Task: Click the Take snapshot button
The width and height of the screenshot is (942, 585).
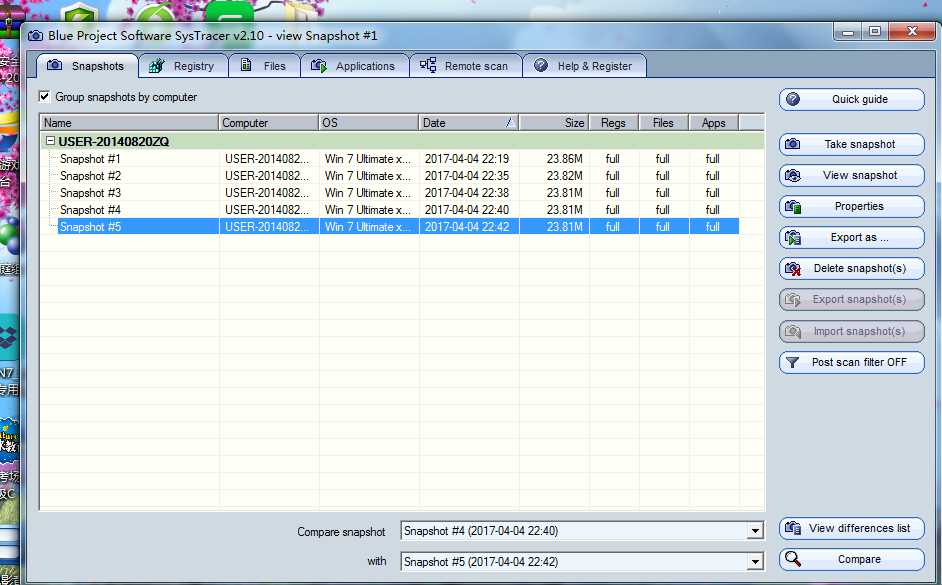Action: [x=852, y=144]
